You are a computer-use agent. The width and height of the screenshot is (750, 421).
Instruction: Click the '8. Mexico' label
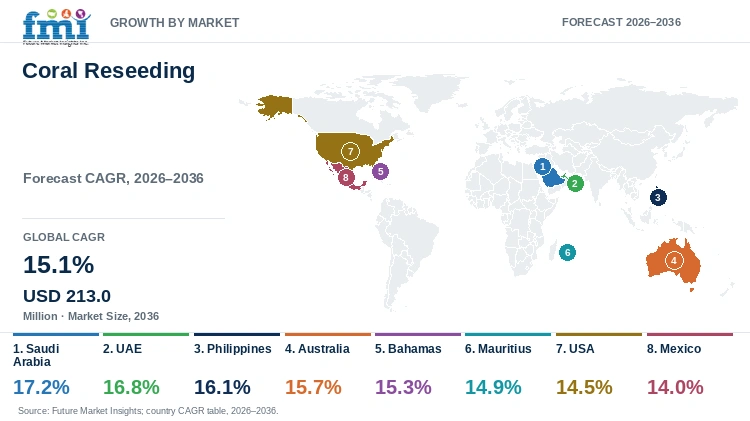point(674,349)
